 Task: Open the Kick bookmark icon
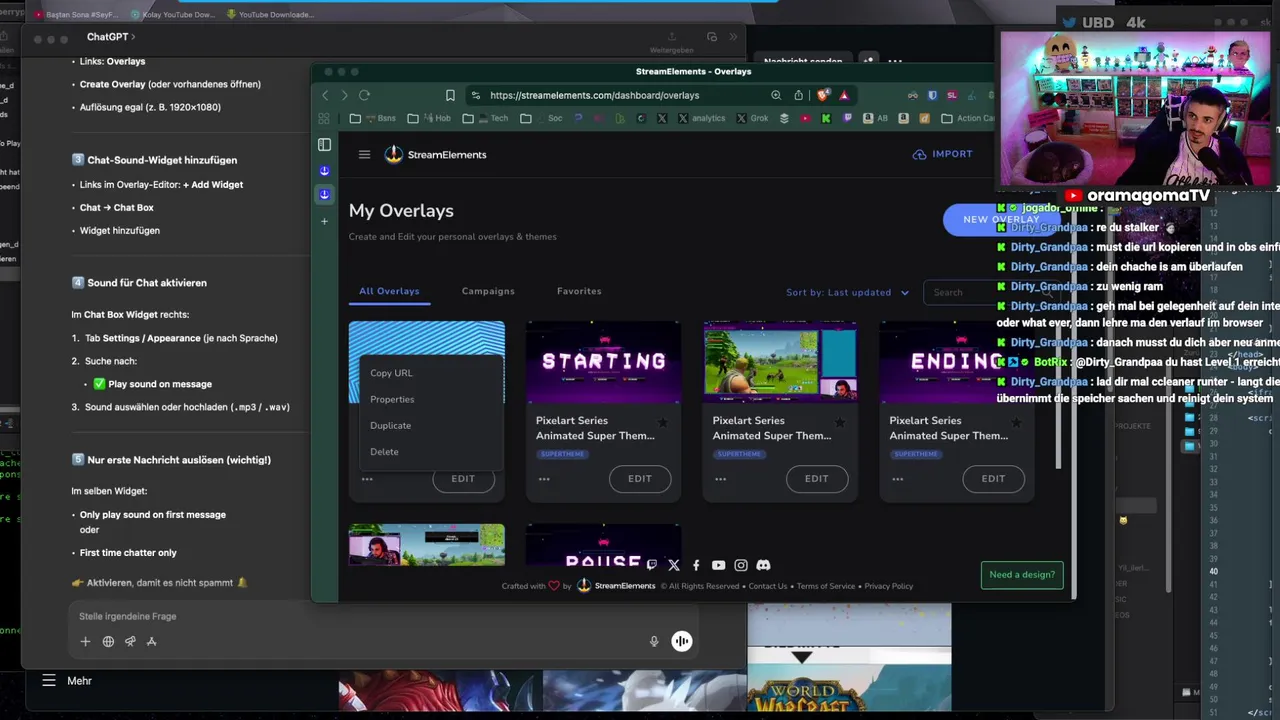(826, 118)
